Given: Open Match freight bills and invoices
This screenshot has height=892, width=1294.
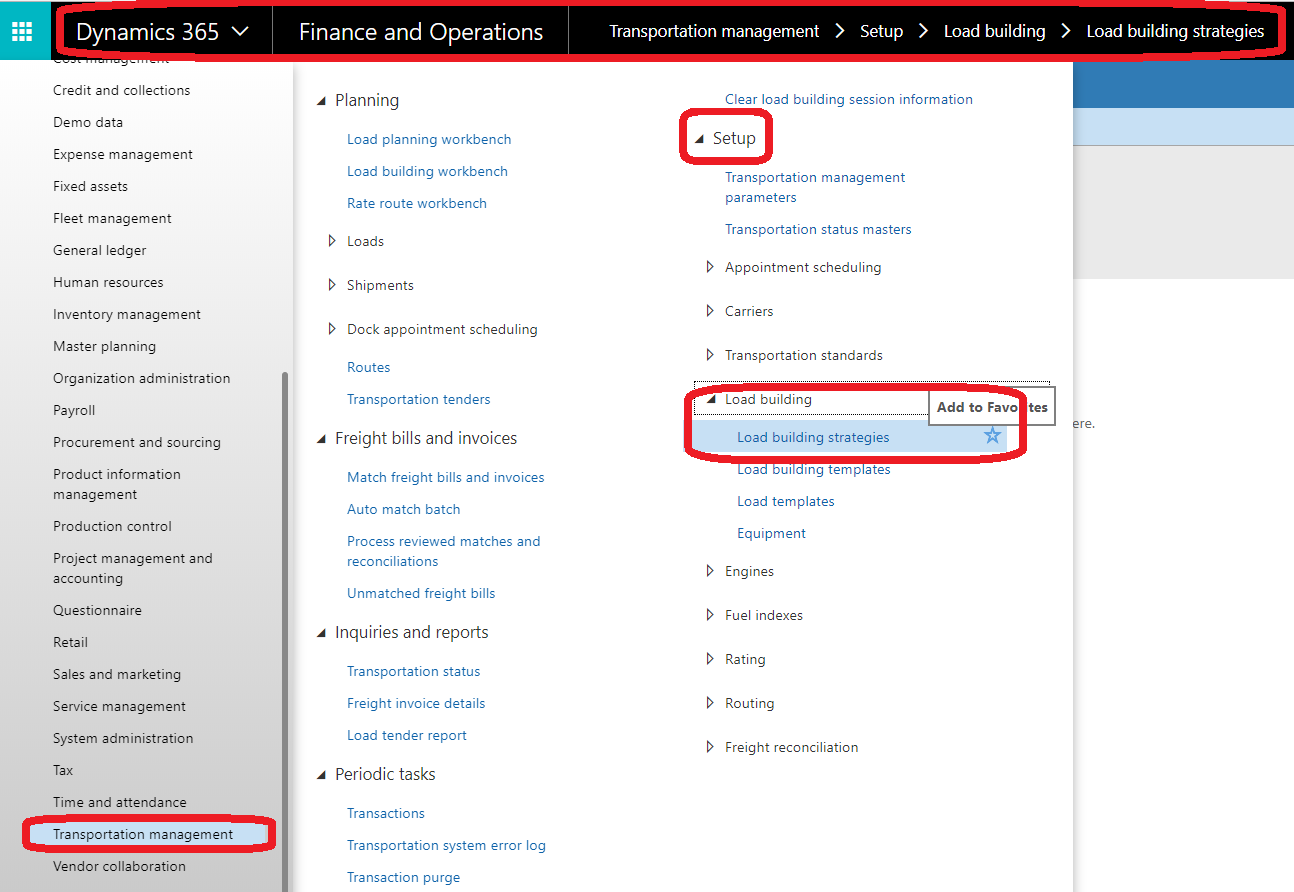Looking at the screenshot, I should [445, 477].
